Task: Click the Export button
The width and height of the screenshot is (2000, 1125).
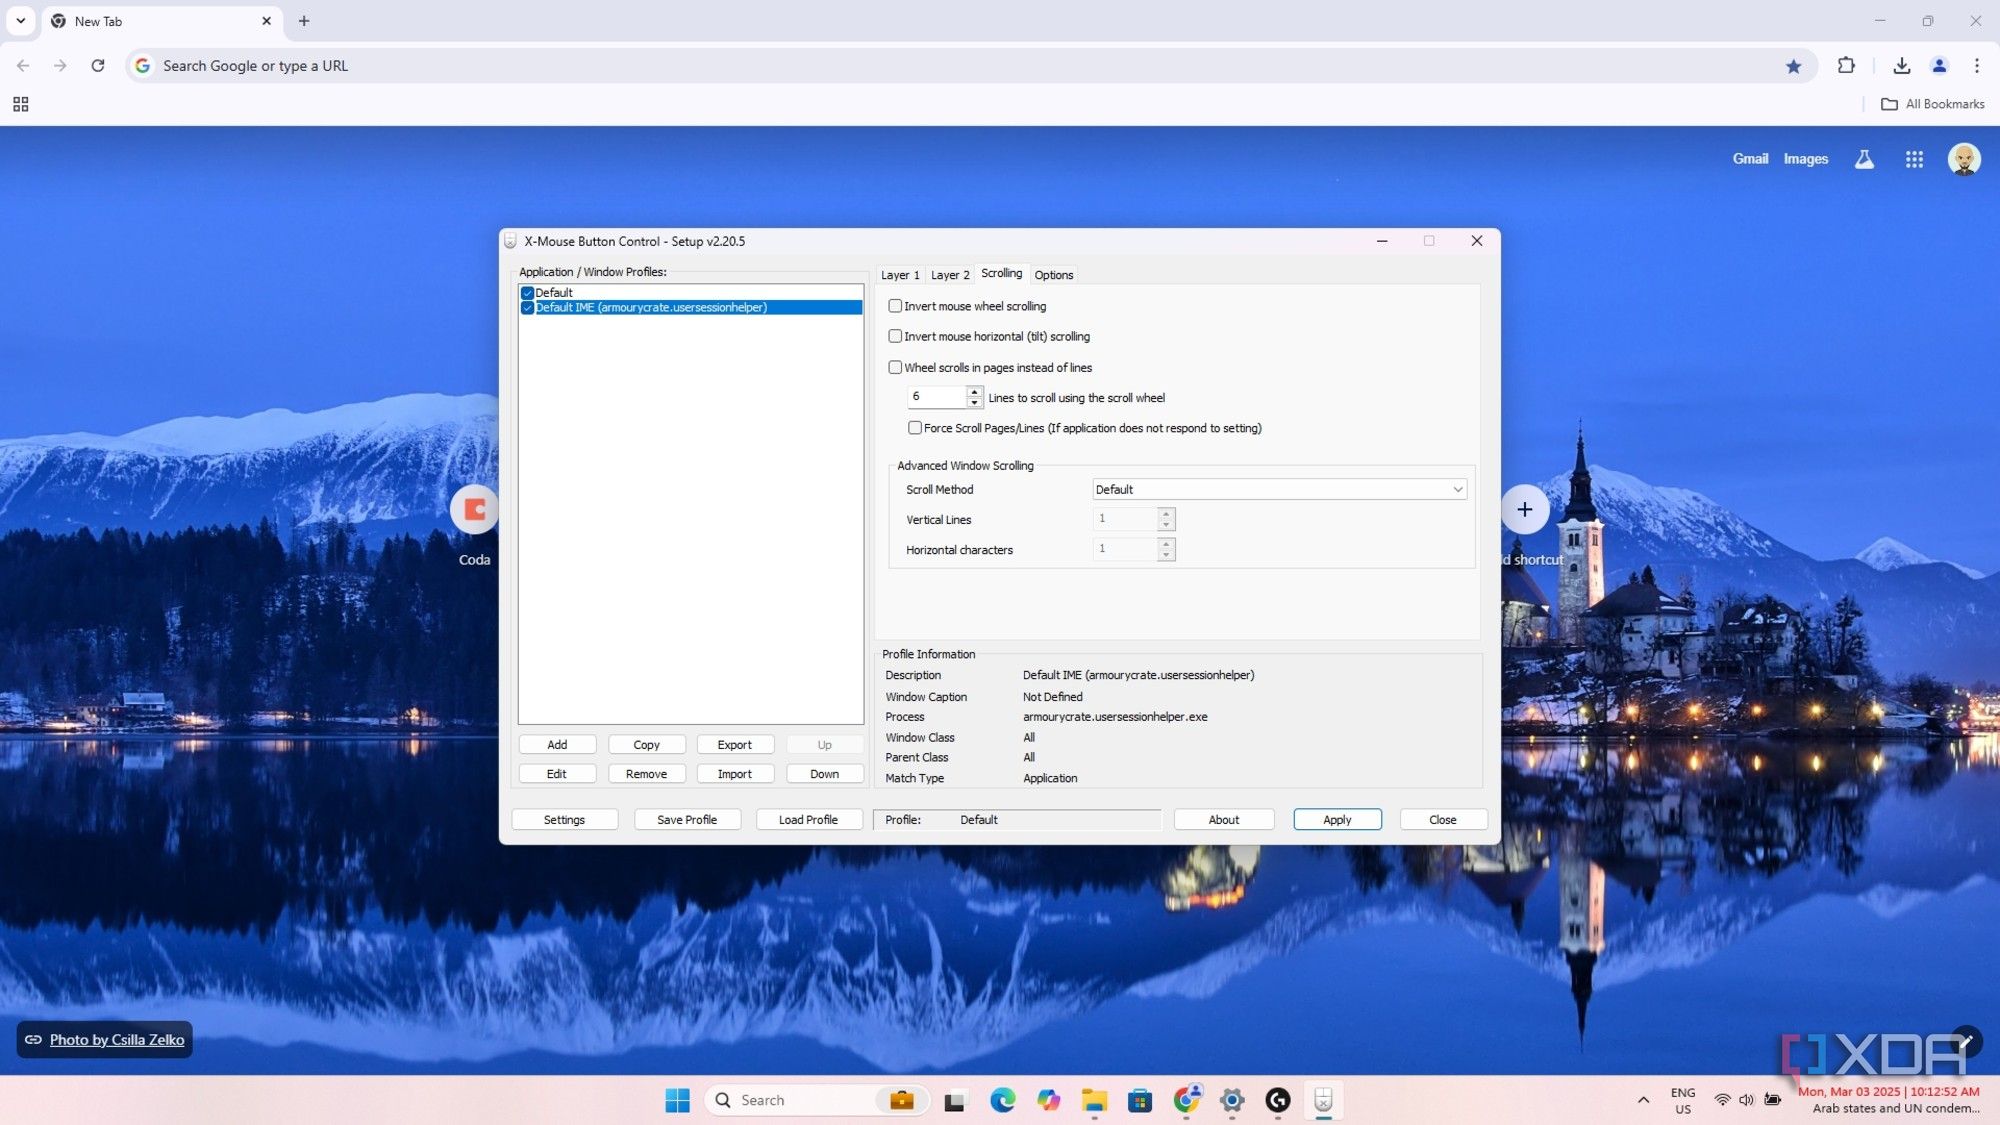Action: (x=735, y=745)
